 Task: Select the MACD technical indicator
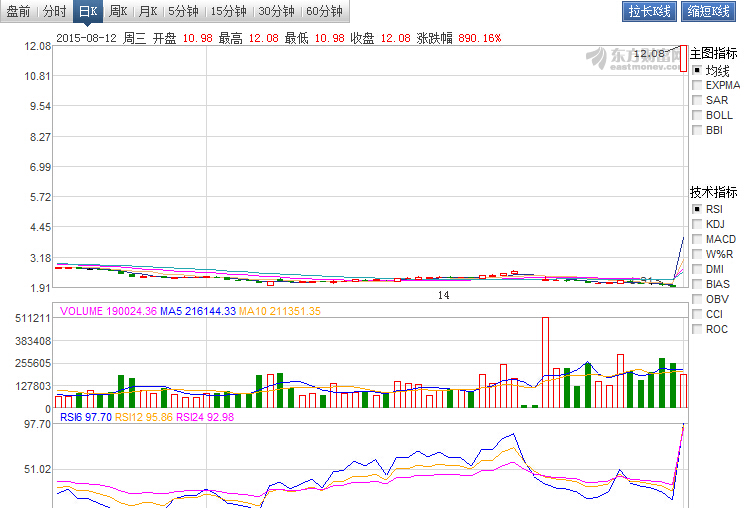[x=697, y=240]
